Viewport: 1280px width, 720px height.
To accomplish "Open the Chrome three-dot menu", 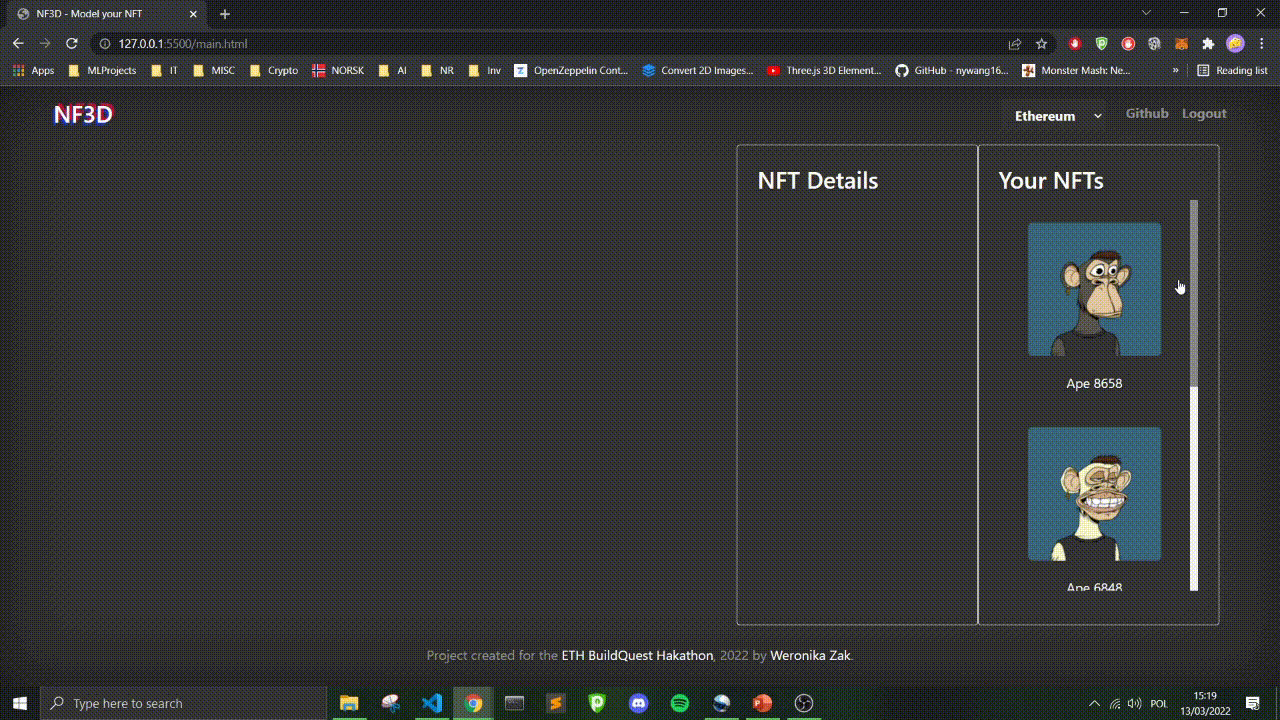I will point(1262,44).
